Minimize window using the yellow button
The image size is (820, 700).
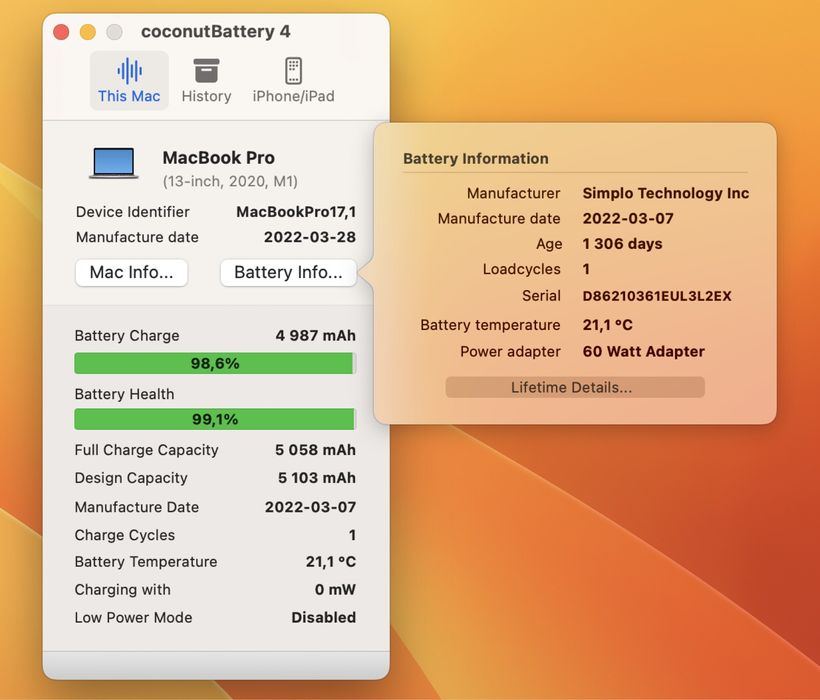point(88,32)
